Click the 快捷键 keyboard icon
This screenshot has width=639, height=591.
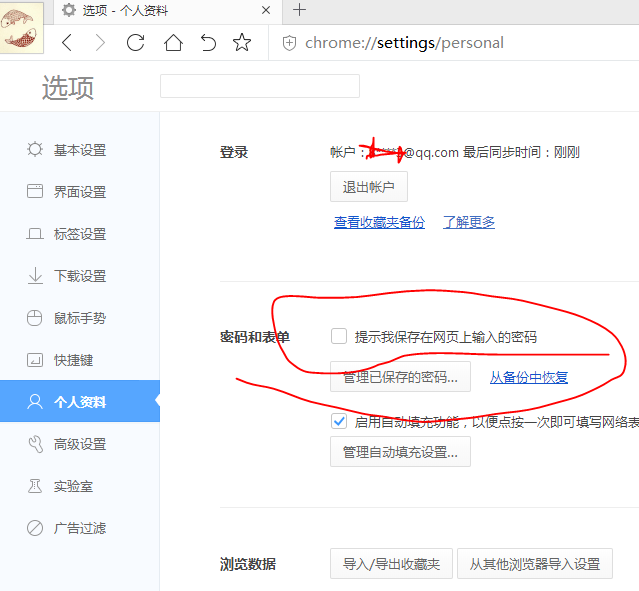(35, 360)
